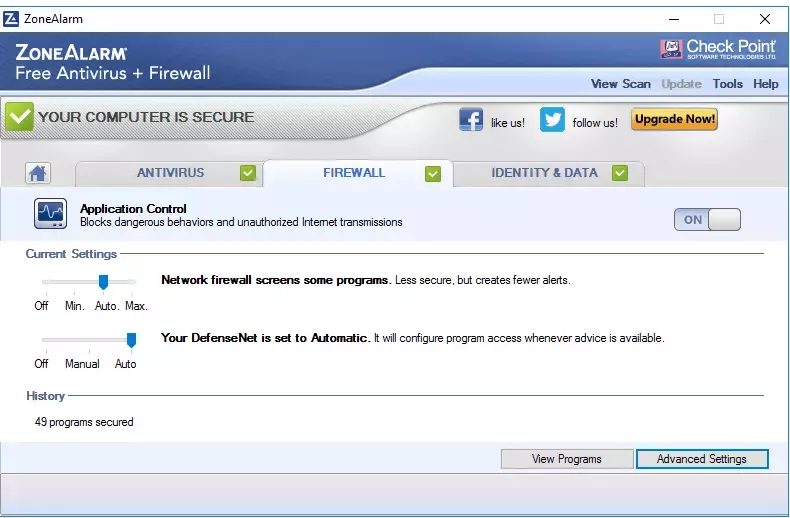Click the follow us! link

point(595,123)
